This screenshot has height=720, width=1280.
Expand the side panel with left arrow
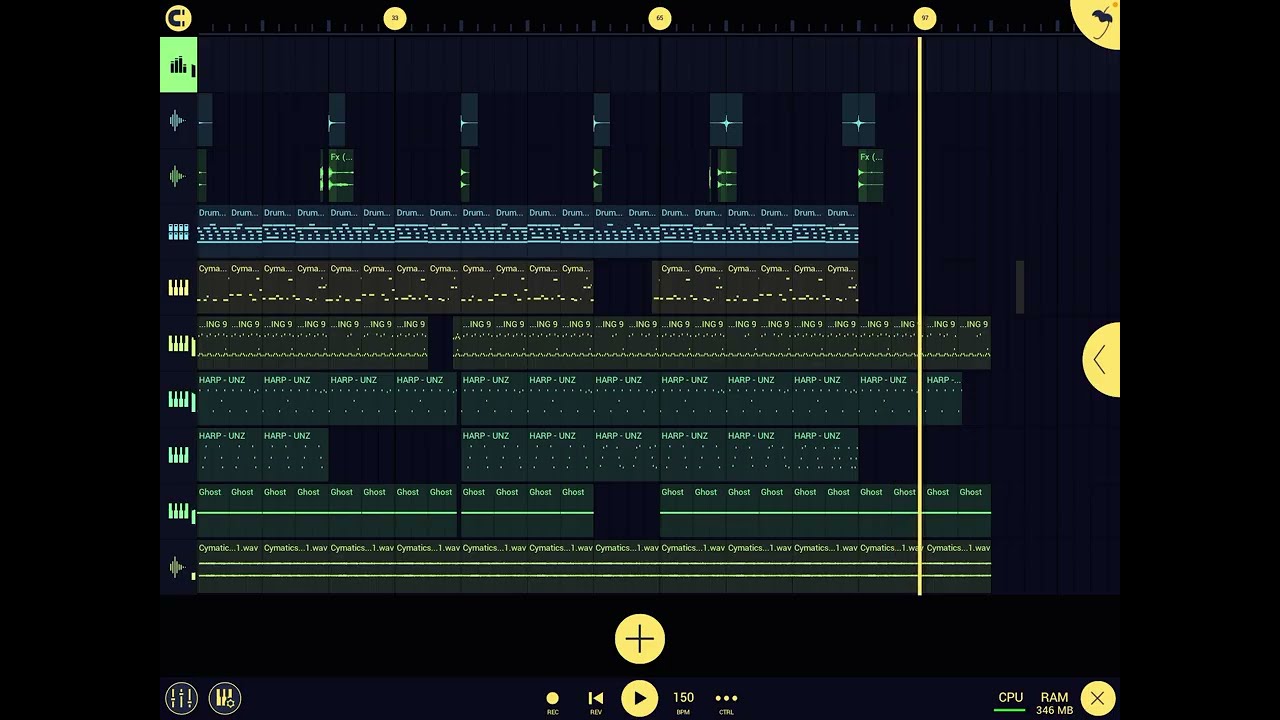(x=1100, y=360)
